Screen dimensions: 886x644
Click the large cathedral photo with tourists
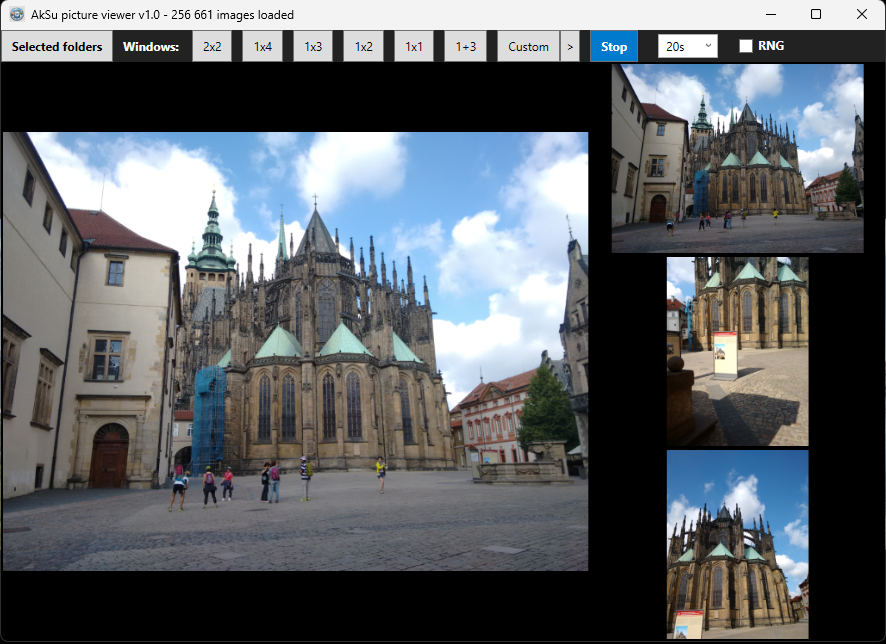(296, 351)
